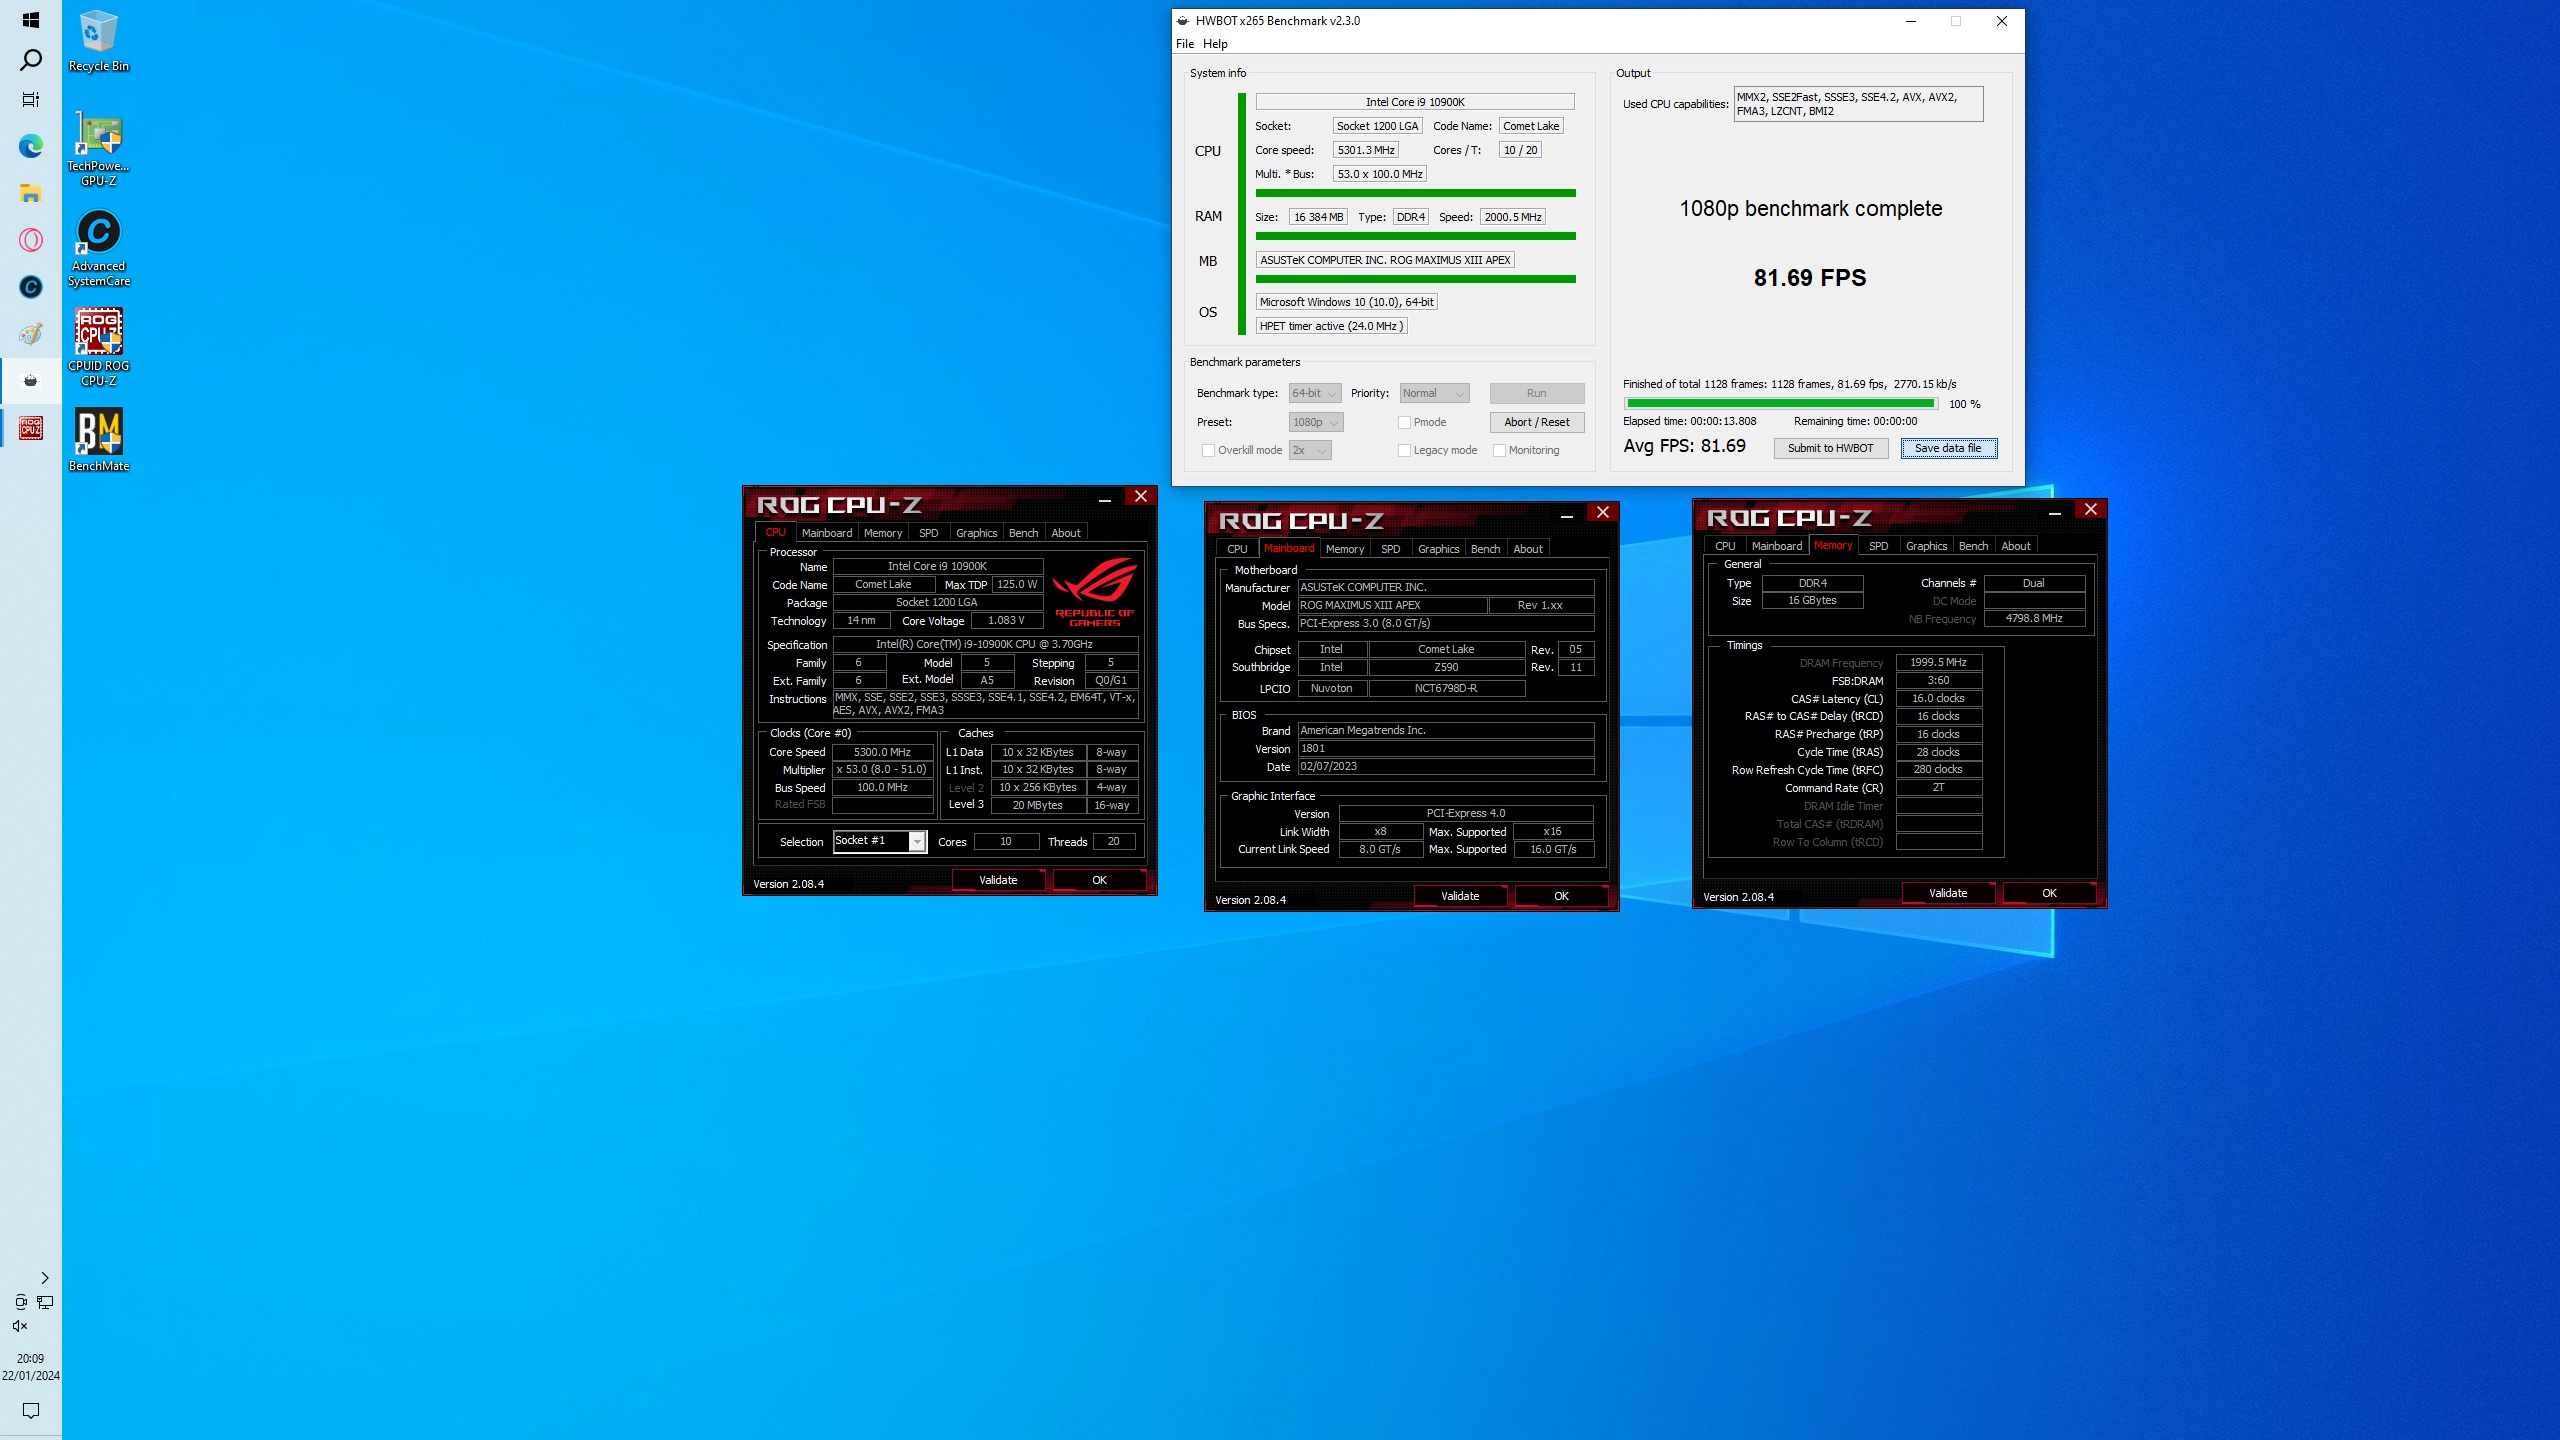Open taskbar Search magnifier

[x=31, y=60]
